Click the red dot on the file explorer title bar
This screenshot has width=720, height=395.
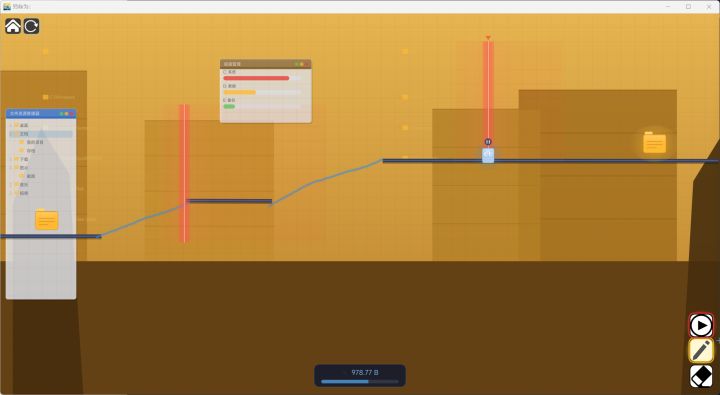(x=72, y=113)
